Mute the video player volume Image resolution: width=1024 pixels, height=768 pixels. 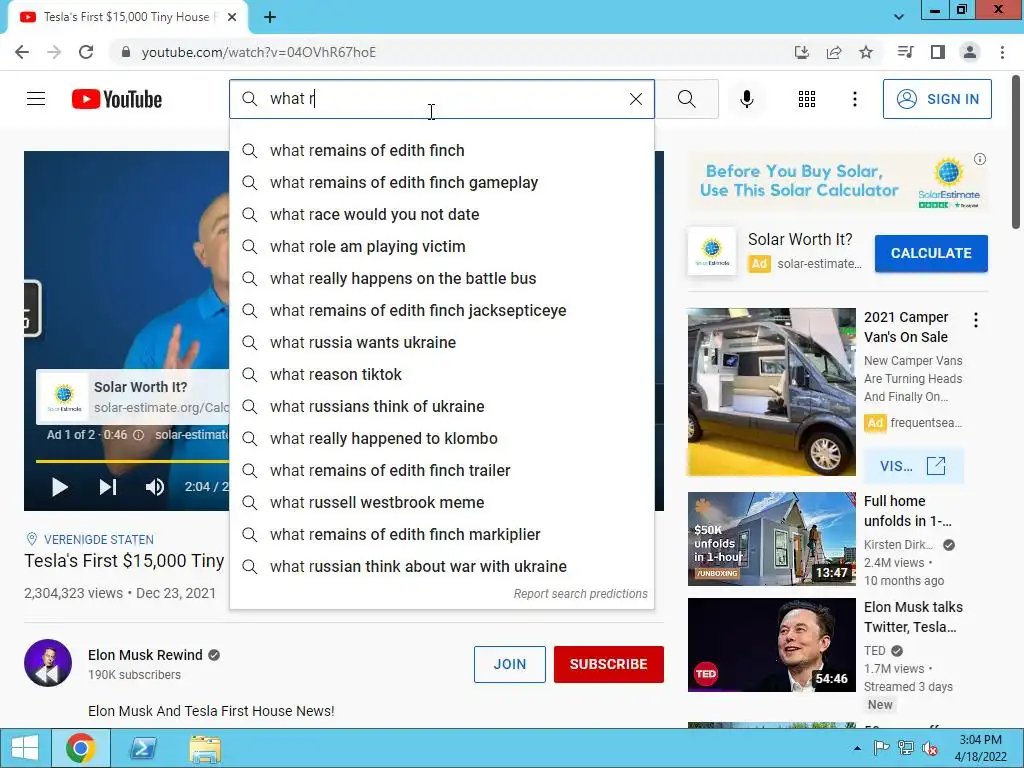coord(155,487)
